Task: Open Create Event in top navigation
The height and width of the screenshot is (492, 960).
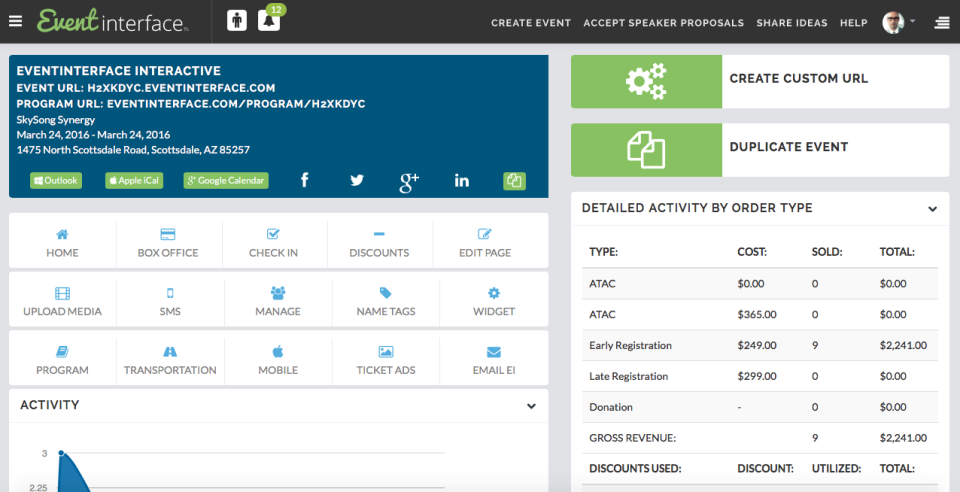Action: point(531,23)
